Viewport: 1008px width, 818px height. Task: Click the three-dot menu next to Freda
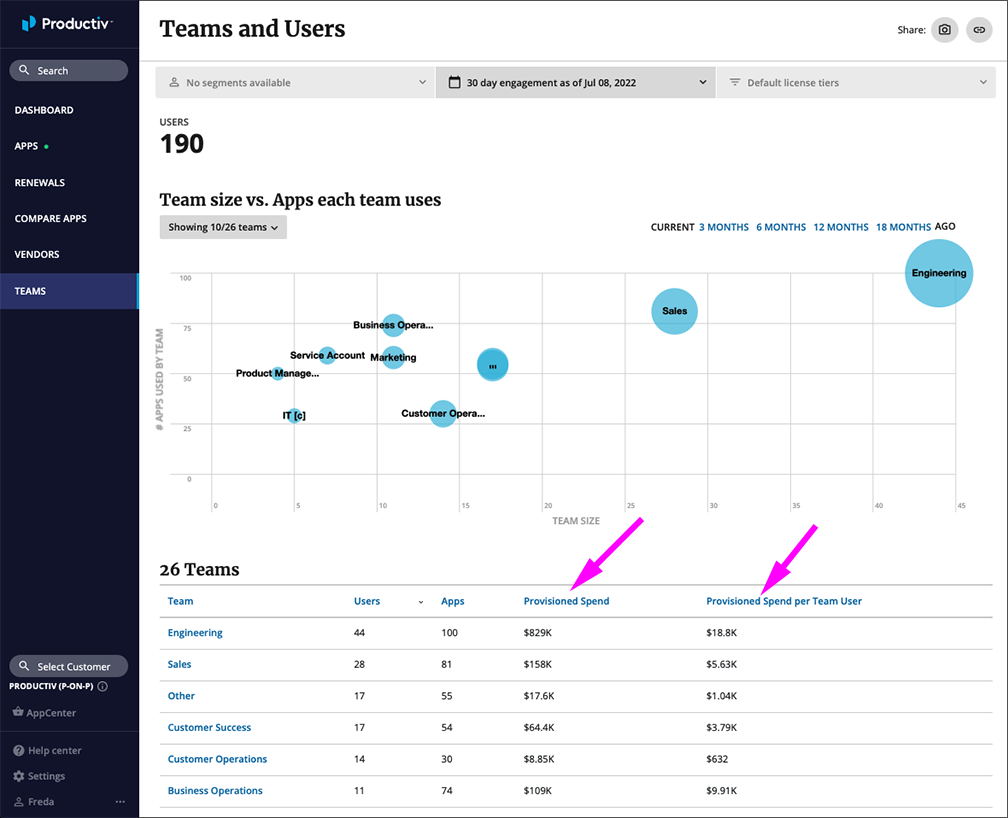120,802
